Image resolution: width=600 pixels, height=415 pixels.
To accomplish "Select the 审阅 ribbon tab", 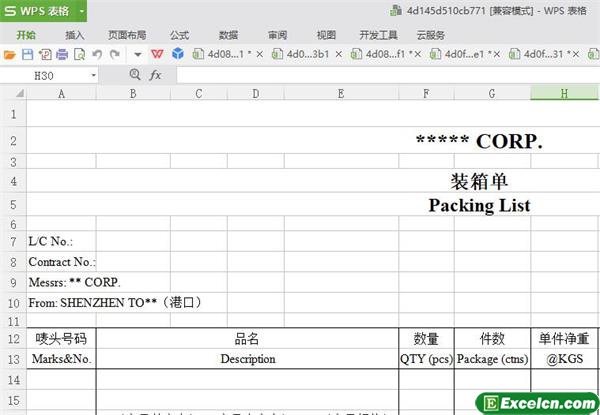I will pyautogui.click(x=277, y=36).
